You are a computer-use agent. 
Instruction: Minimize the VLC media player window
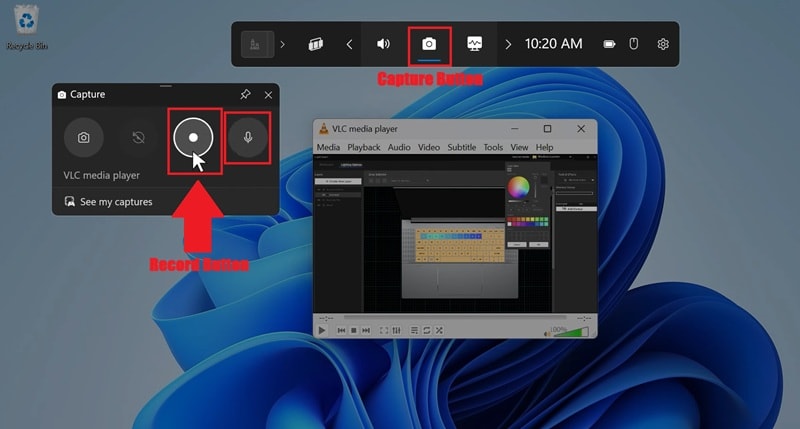coord(515,129)
